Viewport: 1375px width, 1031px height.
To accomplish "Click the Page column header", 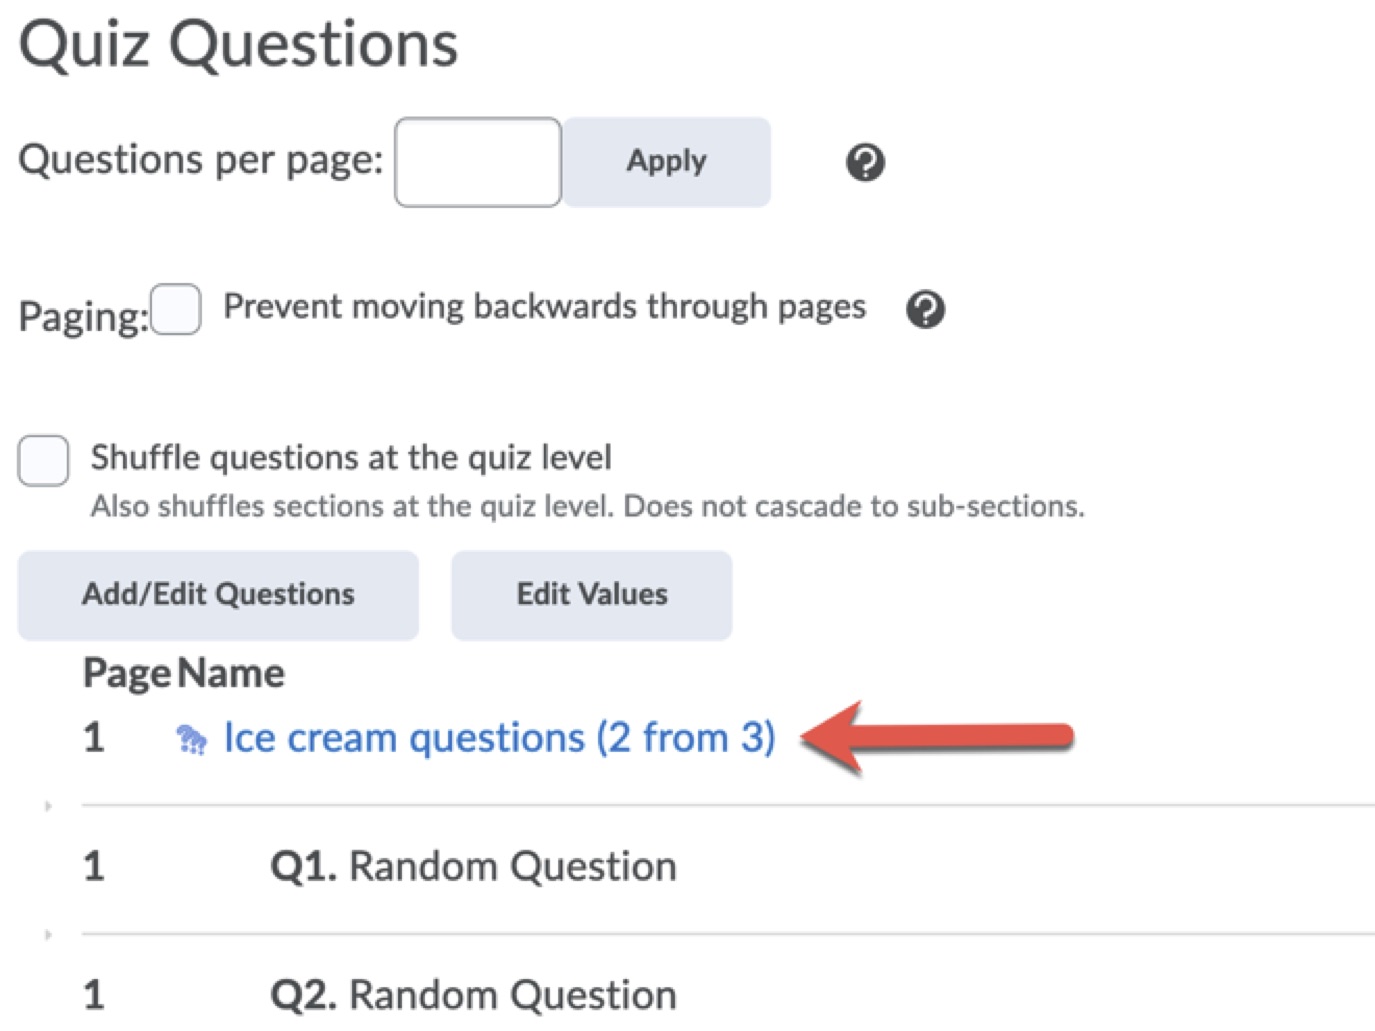I will [x=127, y=673].
